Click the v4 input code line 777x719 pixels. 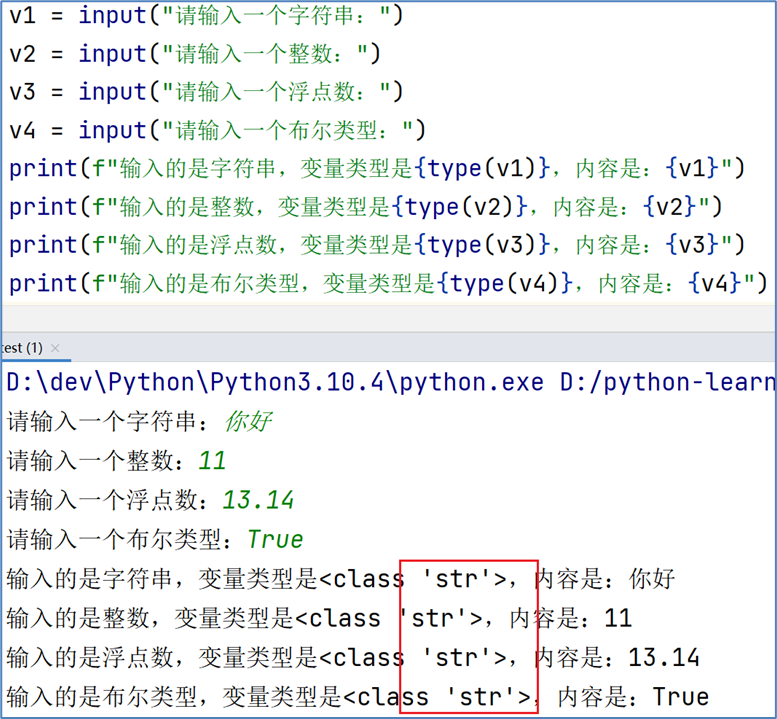pos(217,130)
